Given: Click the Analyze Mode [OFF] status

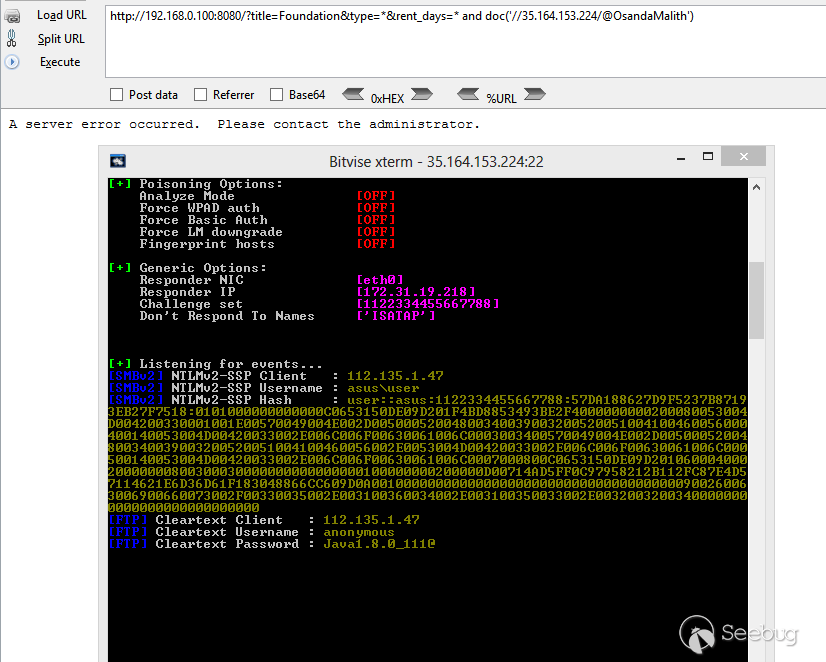Looking at the screenshot, I should (x=376, y=196).
